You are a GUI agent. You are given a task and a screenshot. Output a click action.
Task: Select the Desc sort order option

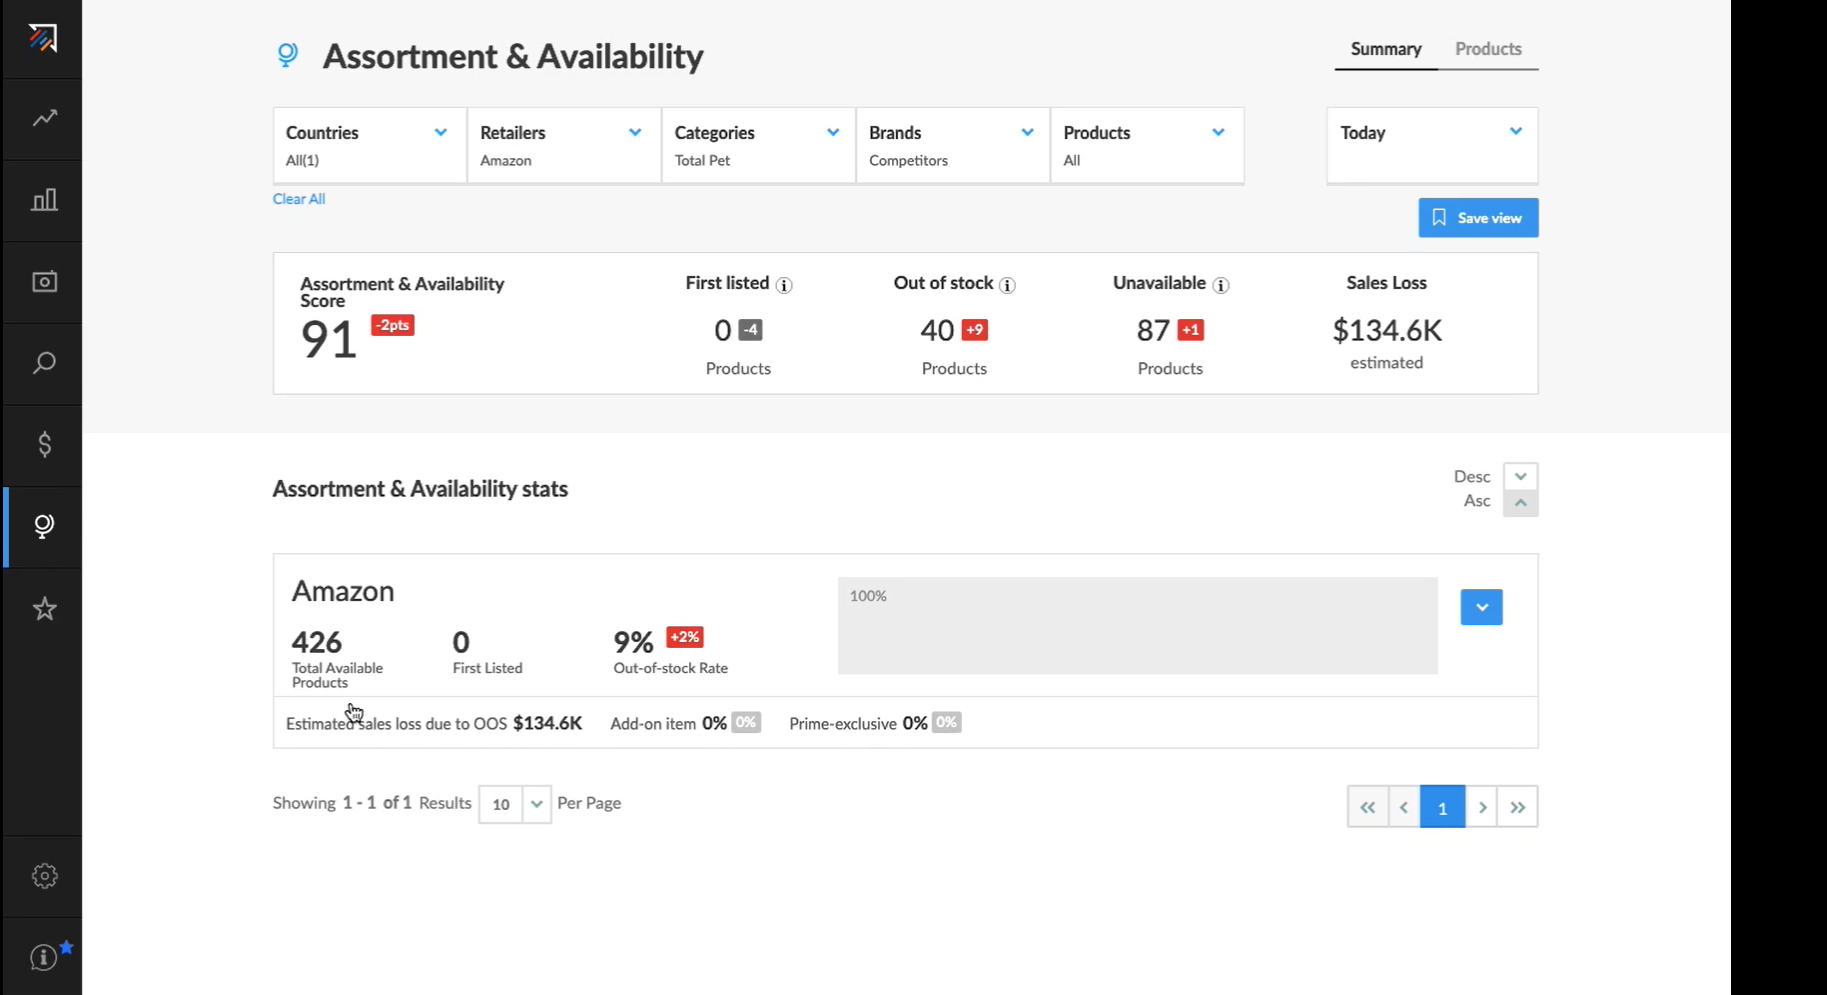pyautogui.click(x=1520, y=476)
